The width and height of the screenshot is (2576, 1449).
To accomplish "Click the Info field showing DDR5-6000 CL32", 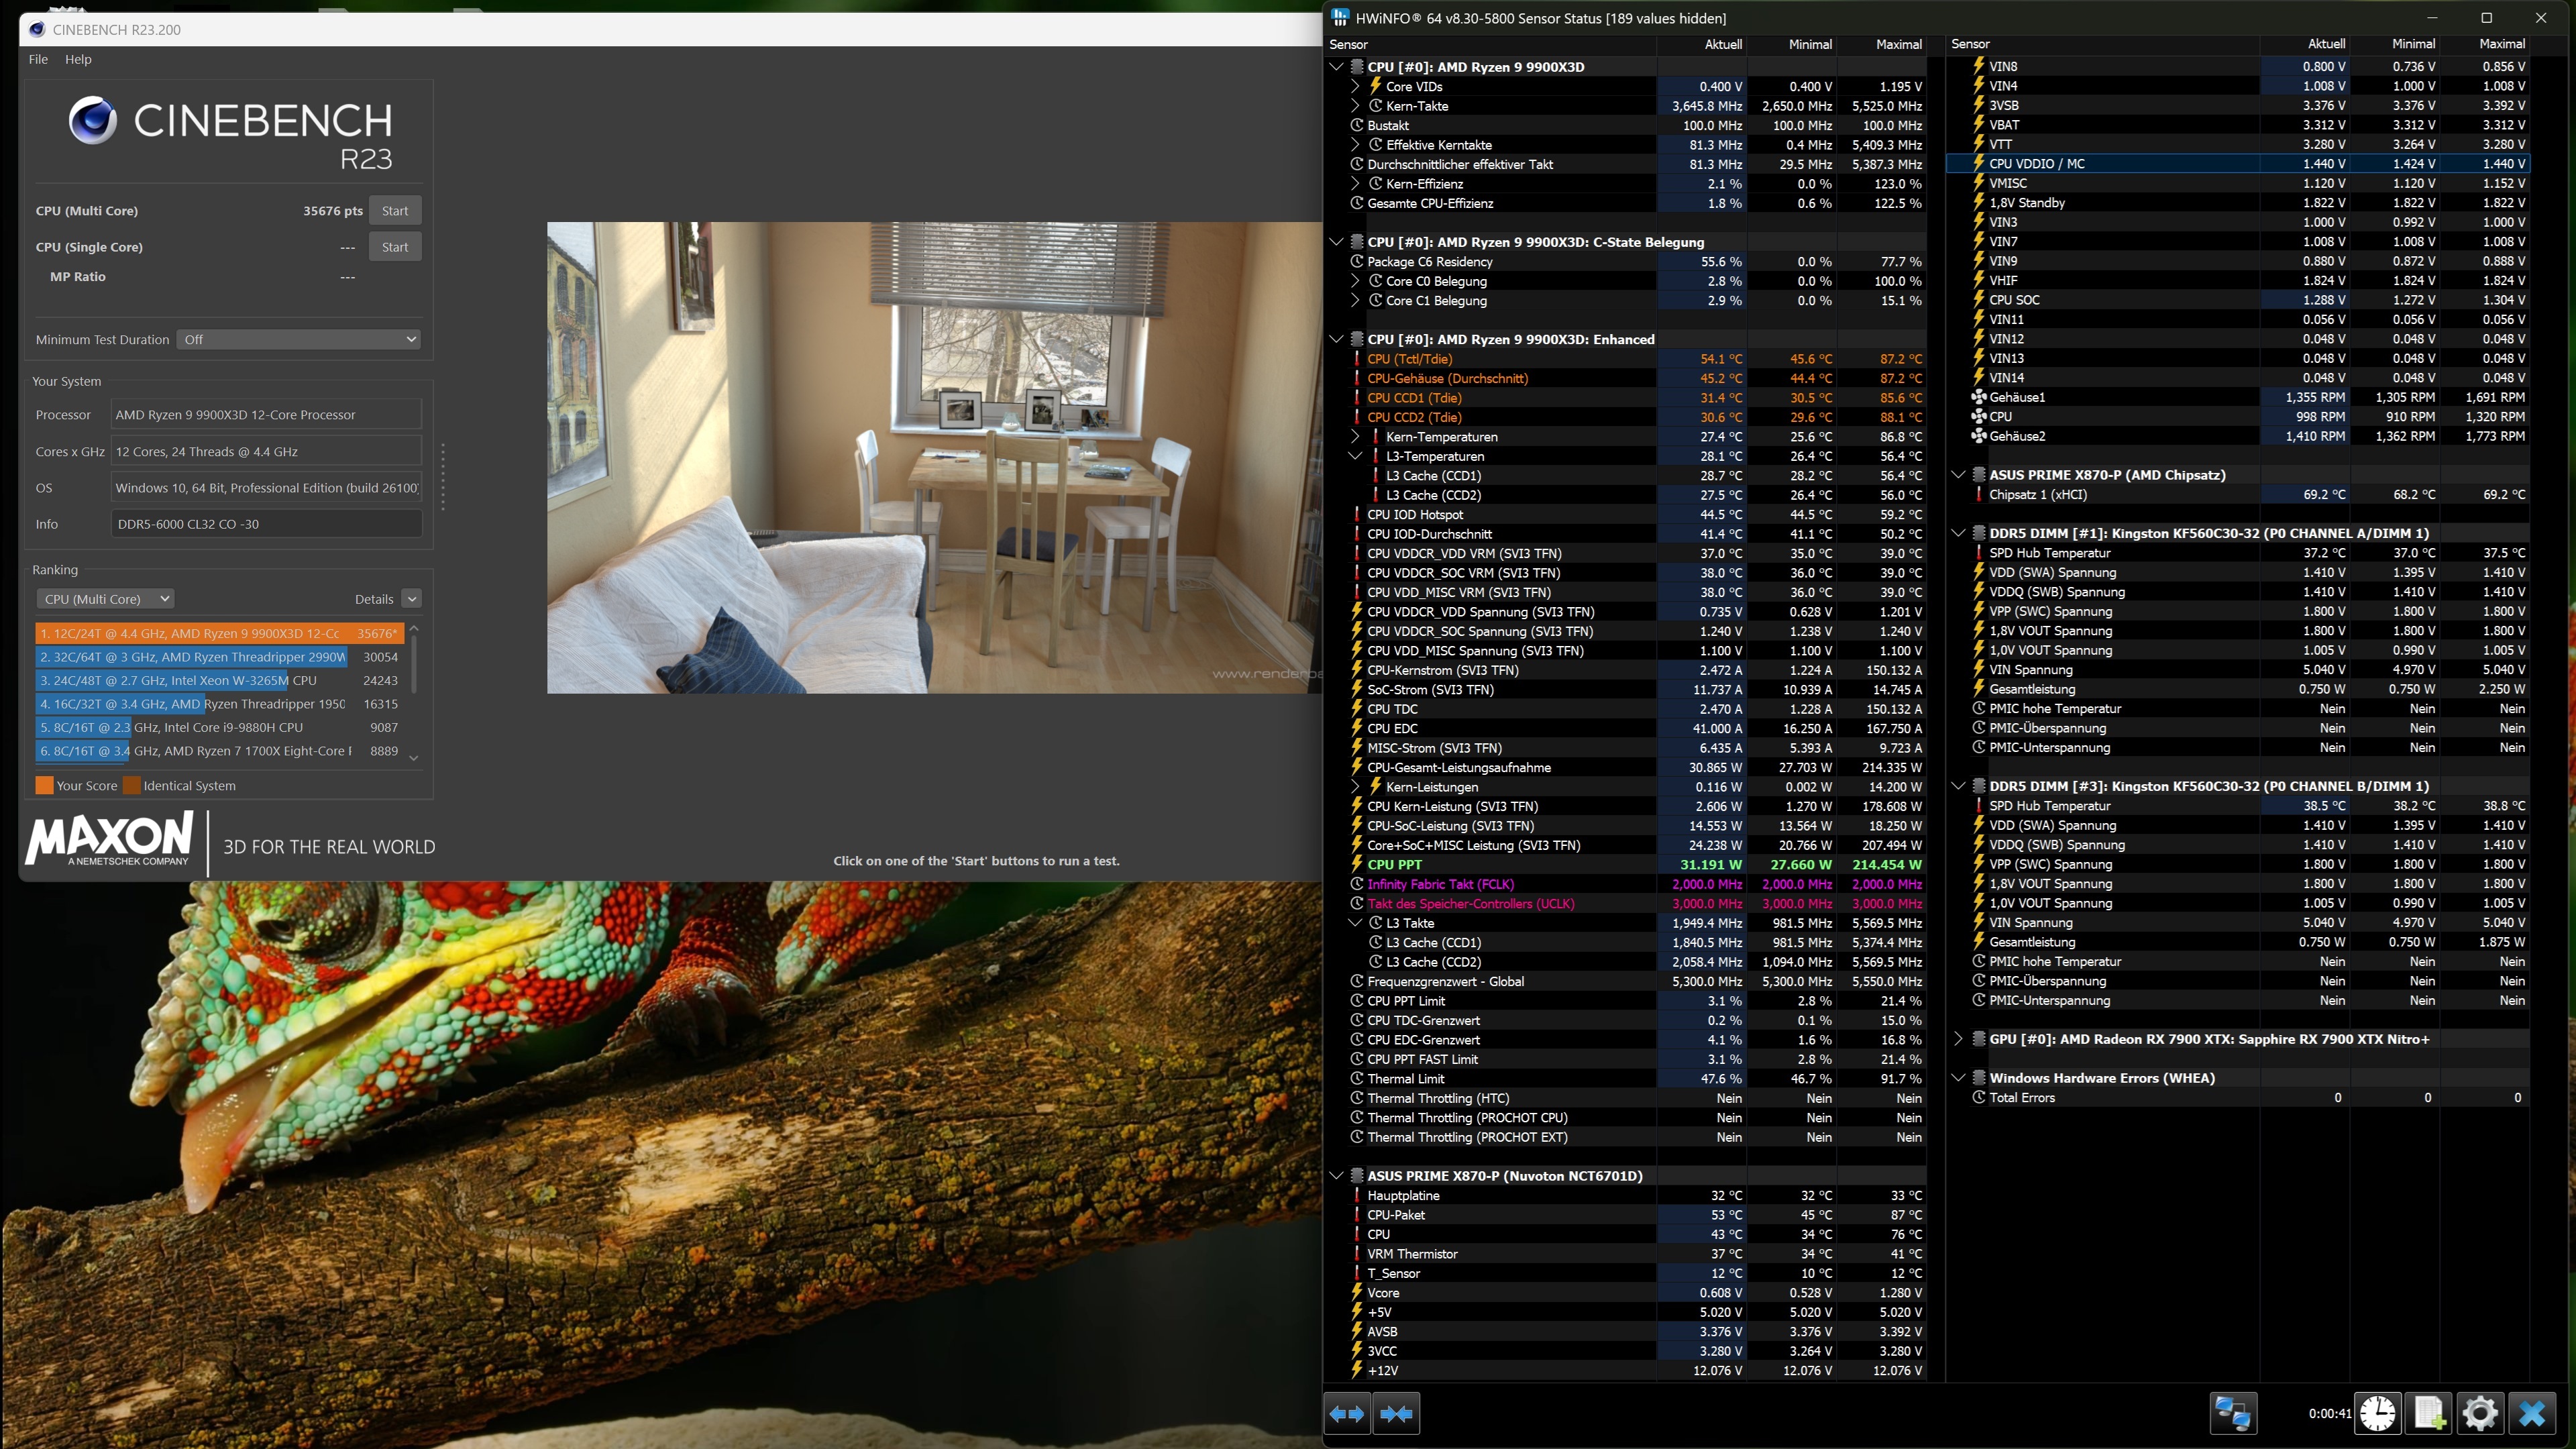I will [x=266, y=524].
